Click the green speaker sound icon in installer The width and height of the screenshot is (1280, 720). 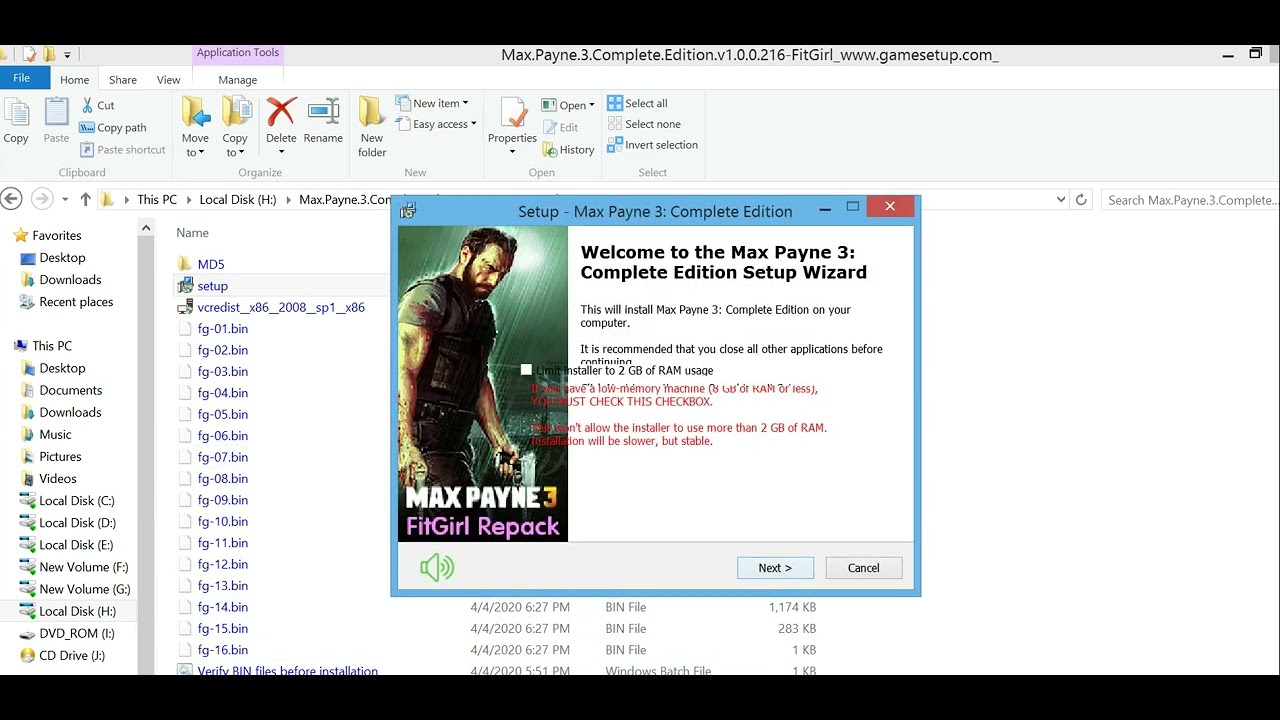coord(437,568)
